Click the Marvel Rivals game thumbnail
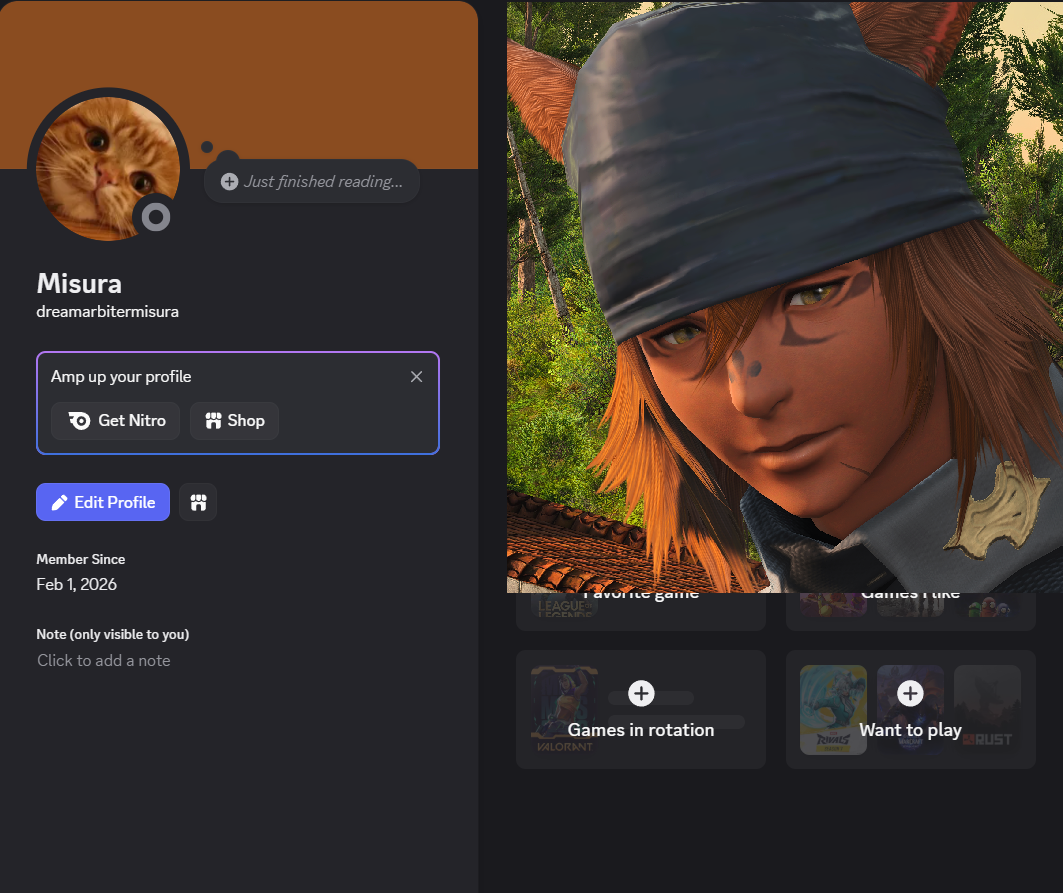 point(833,709)
